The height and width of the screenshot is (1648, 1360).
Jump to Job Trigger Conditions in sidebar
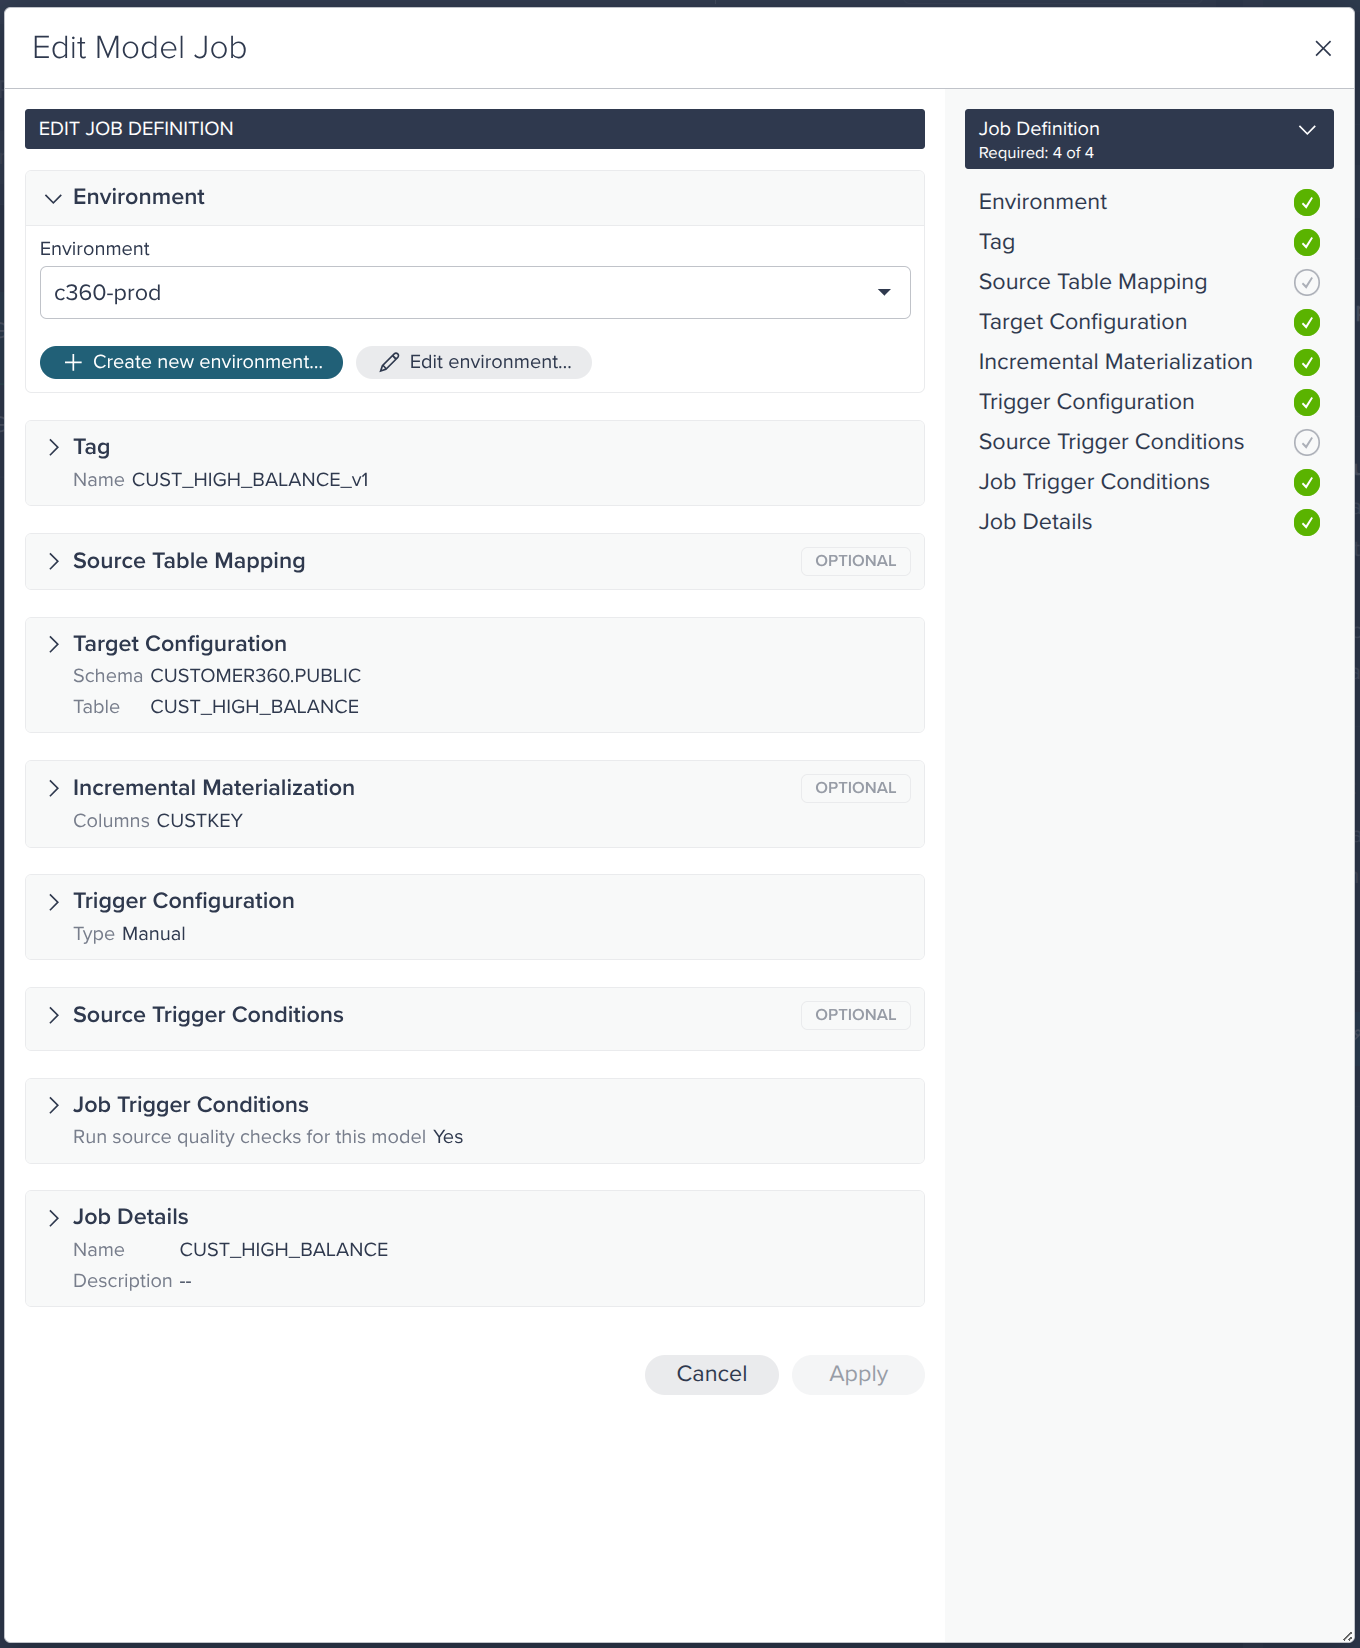[x=1094, y=482]
